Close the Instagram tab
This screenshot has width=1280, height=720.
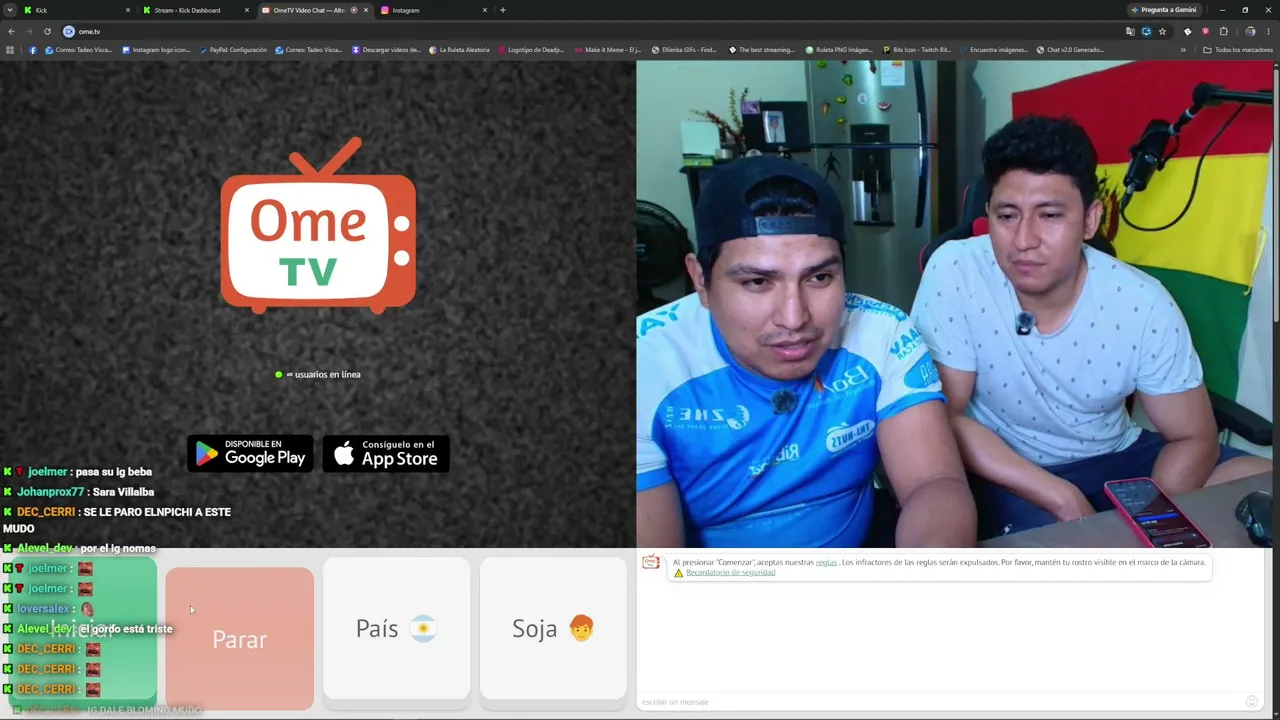click(483, 10)
